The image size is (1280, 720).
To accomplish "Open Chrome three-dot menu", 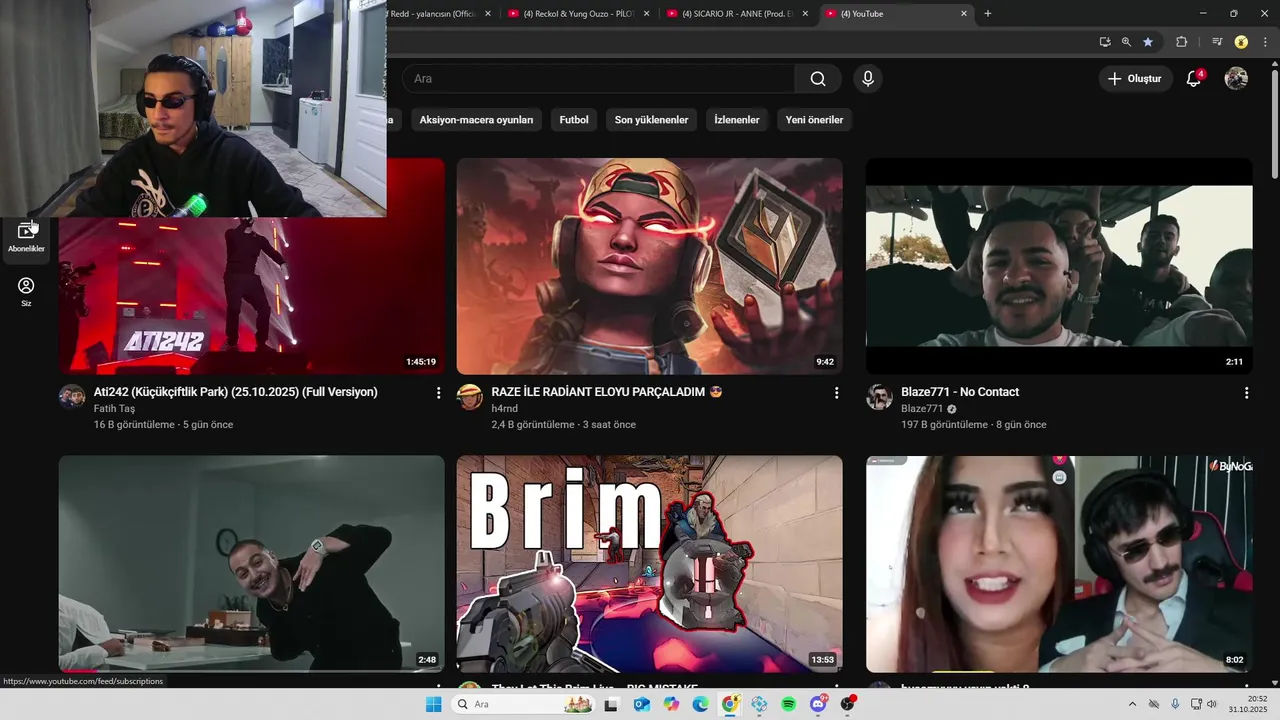I will click(x=1264, y=42).
